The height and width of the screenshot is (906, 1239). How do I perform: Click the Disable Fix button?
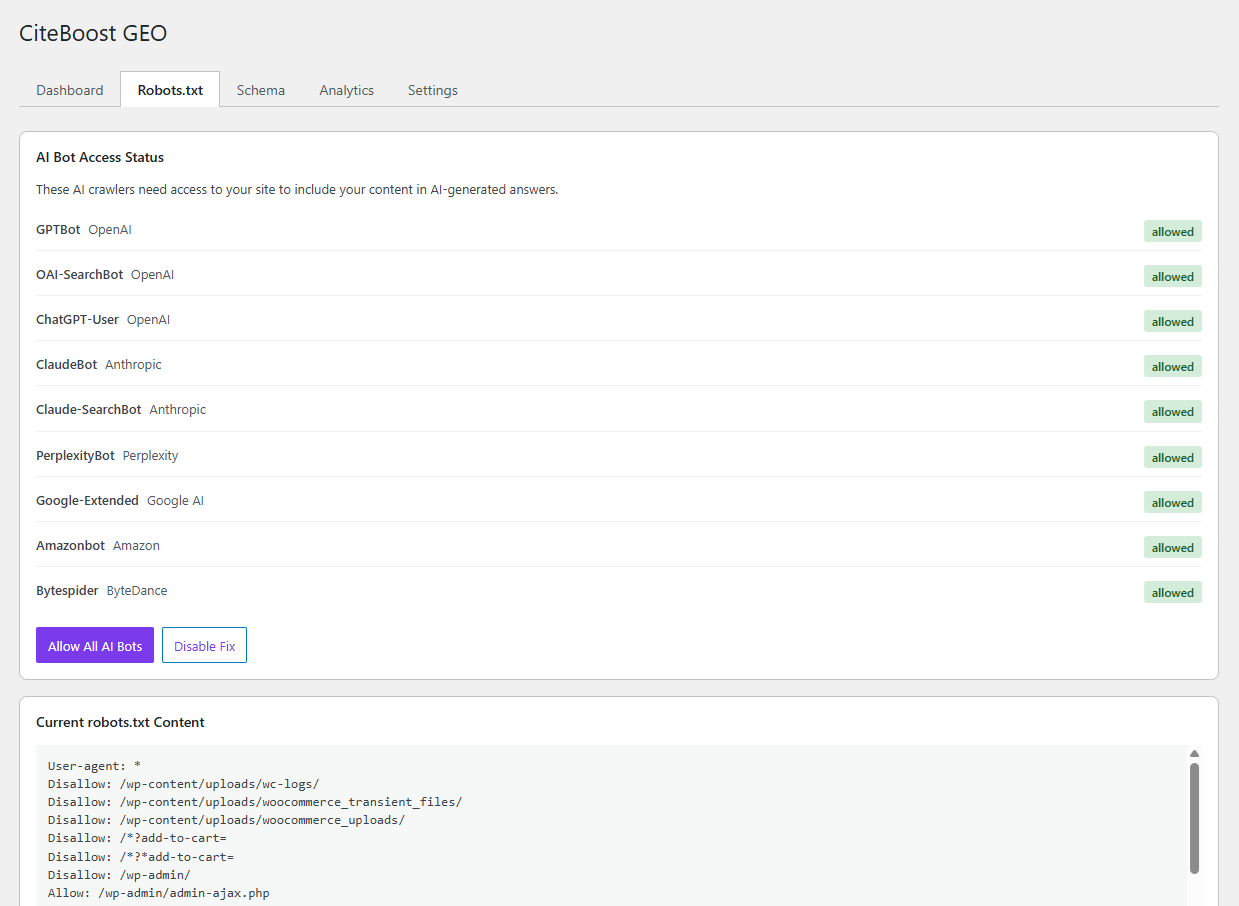click(x=204, y=645)
